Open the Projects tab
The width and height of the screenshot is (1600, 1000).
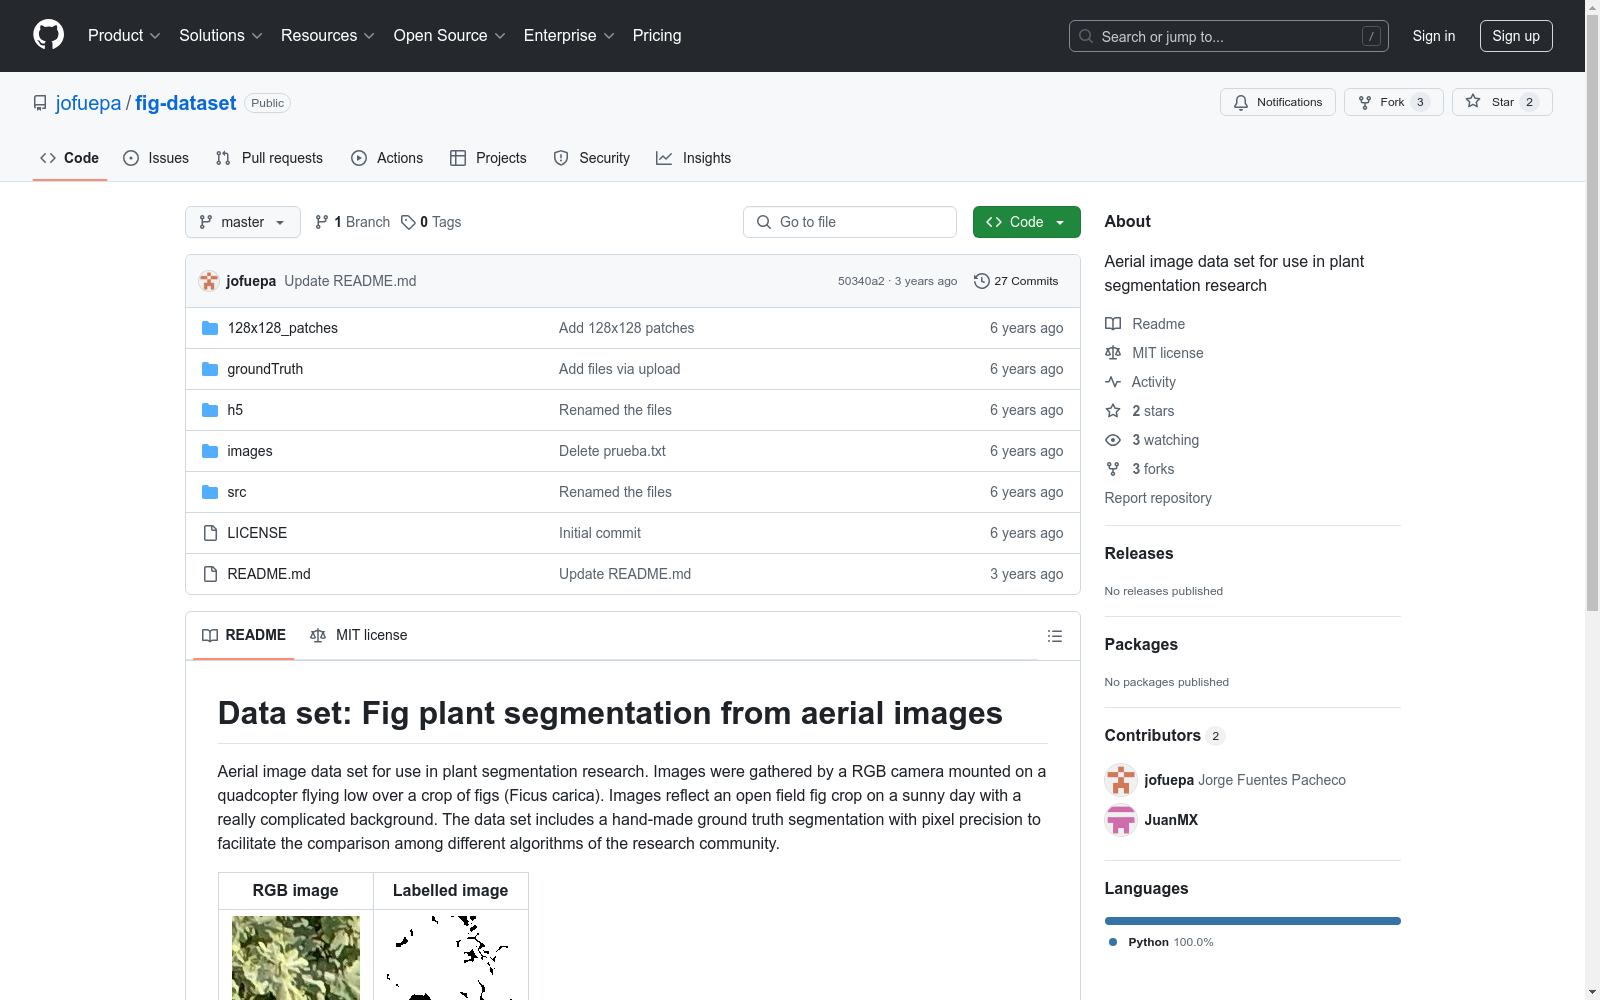click(488, 158)
